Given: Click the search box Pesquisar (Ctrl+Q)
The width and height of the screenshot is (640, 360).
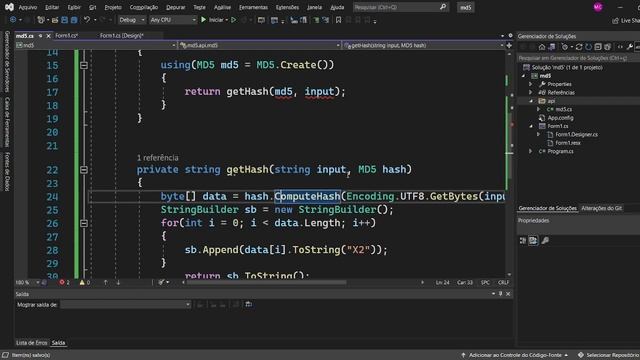Looking at the screenshot, I should pyautogui.click(x=400, y=7).
